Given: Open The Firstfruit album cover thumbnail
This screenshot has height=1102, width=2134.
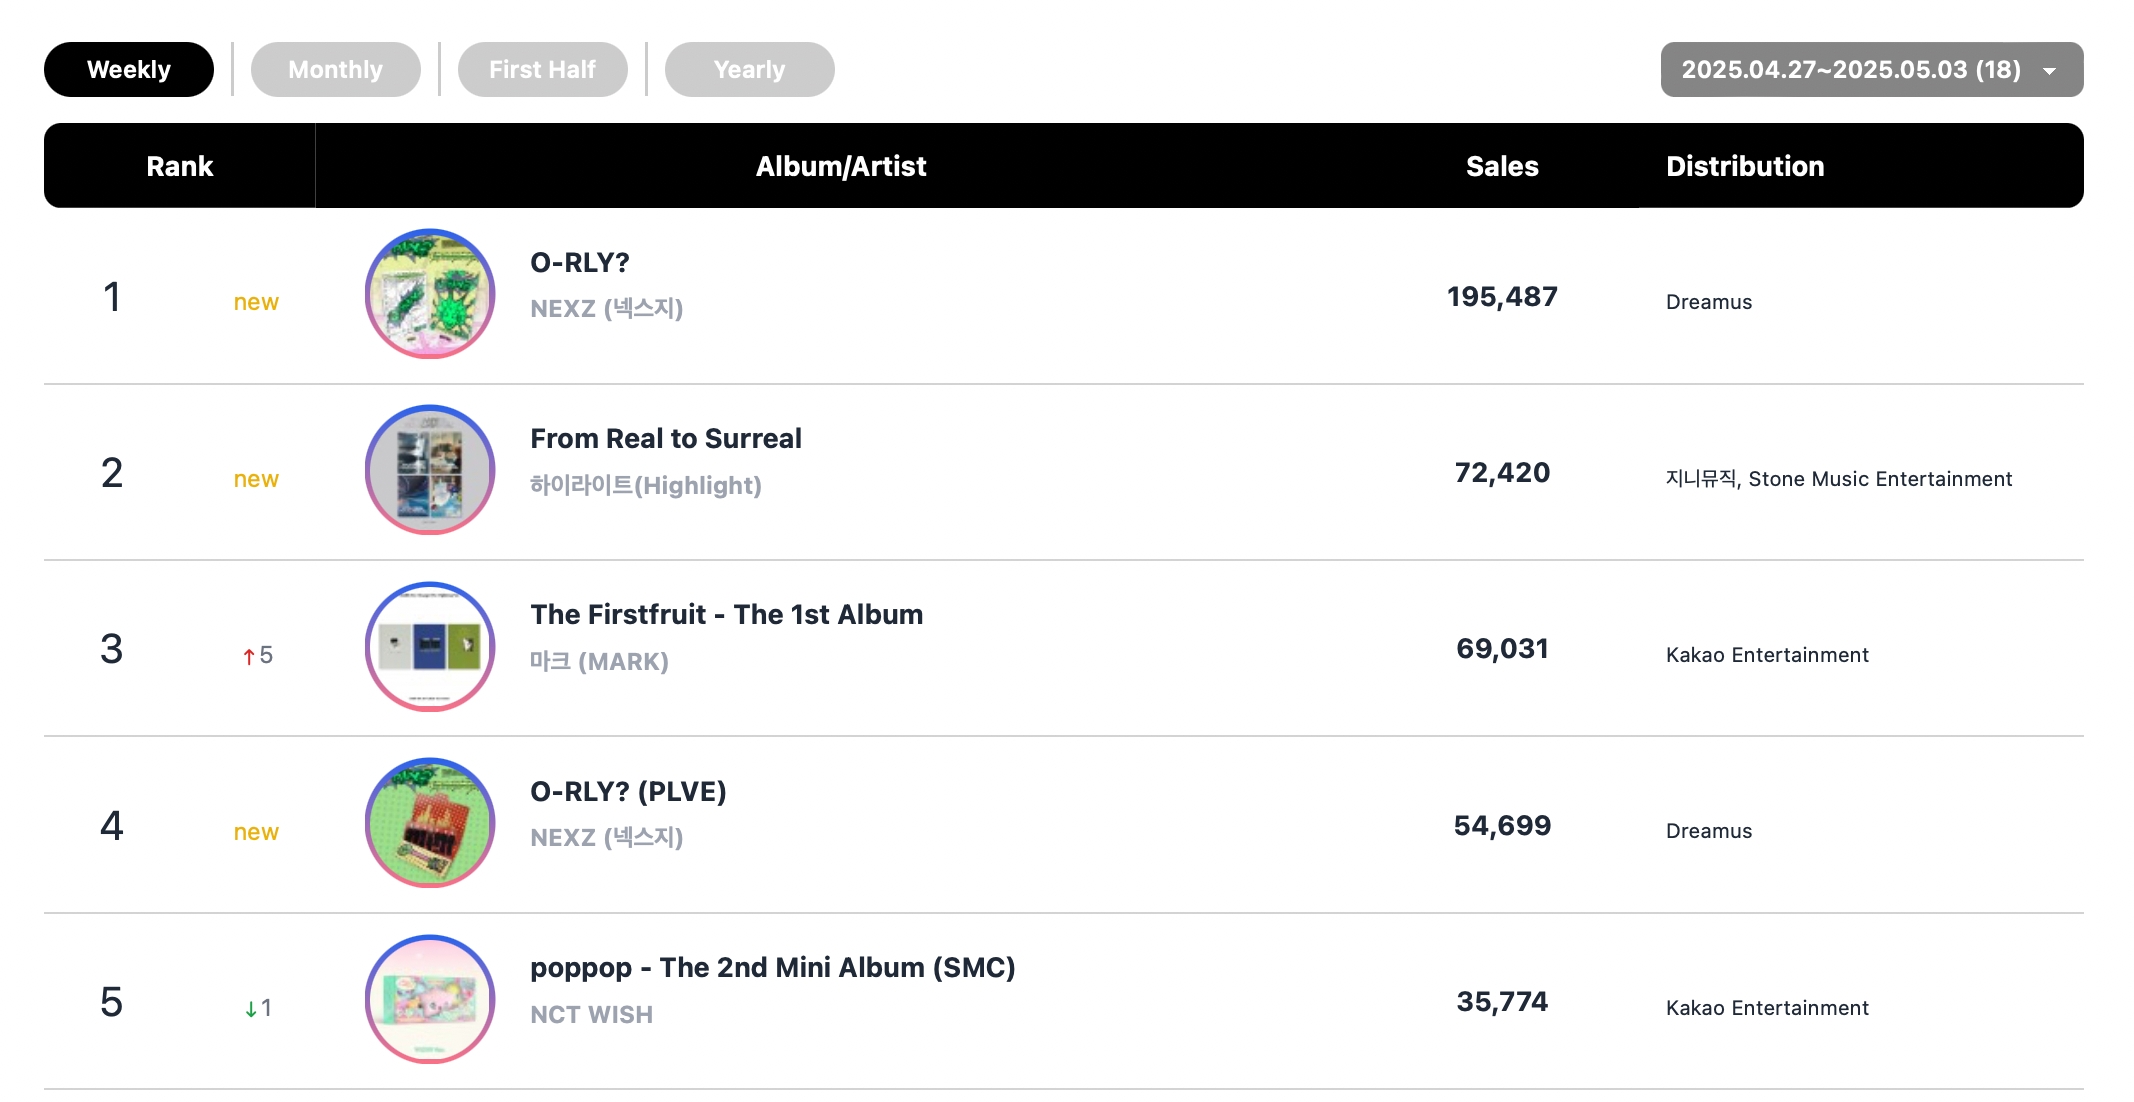Looking at the screenshot, I should (x=430, y=647).
